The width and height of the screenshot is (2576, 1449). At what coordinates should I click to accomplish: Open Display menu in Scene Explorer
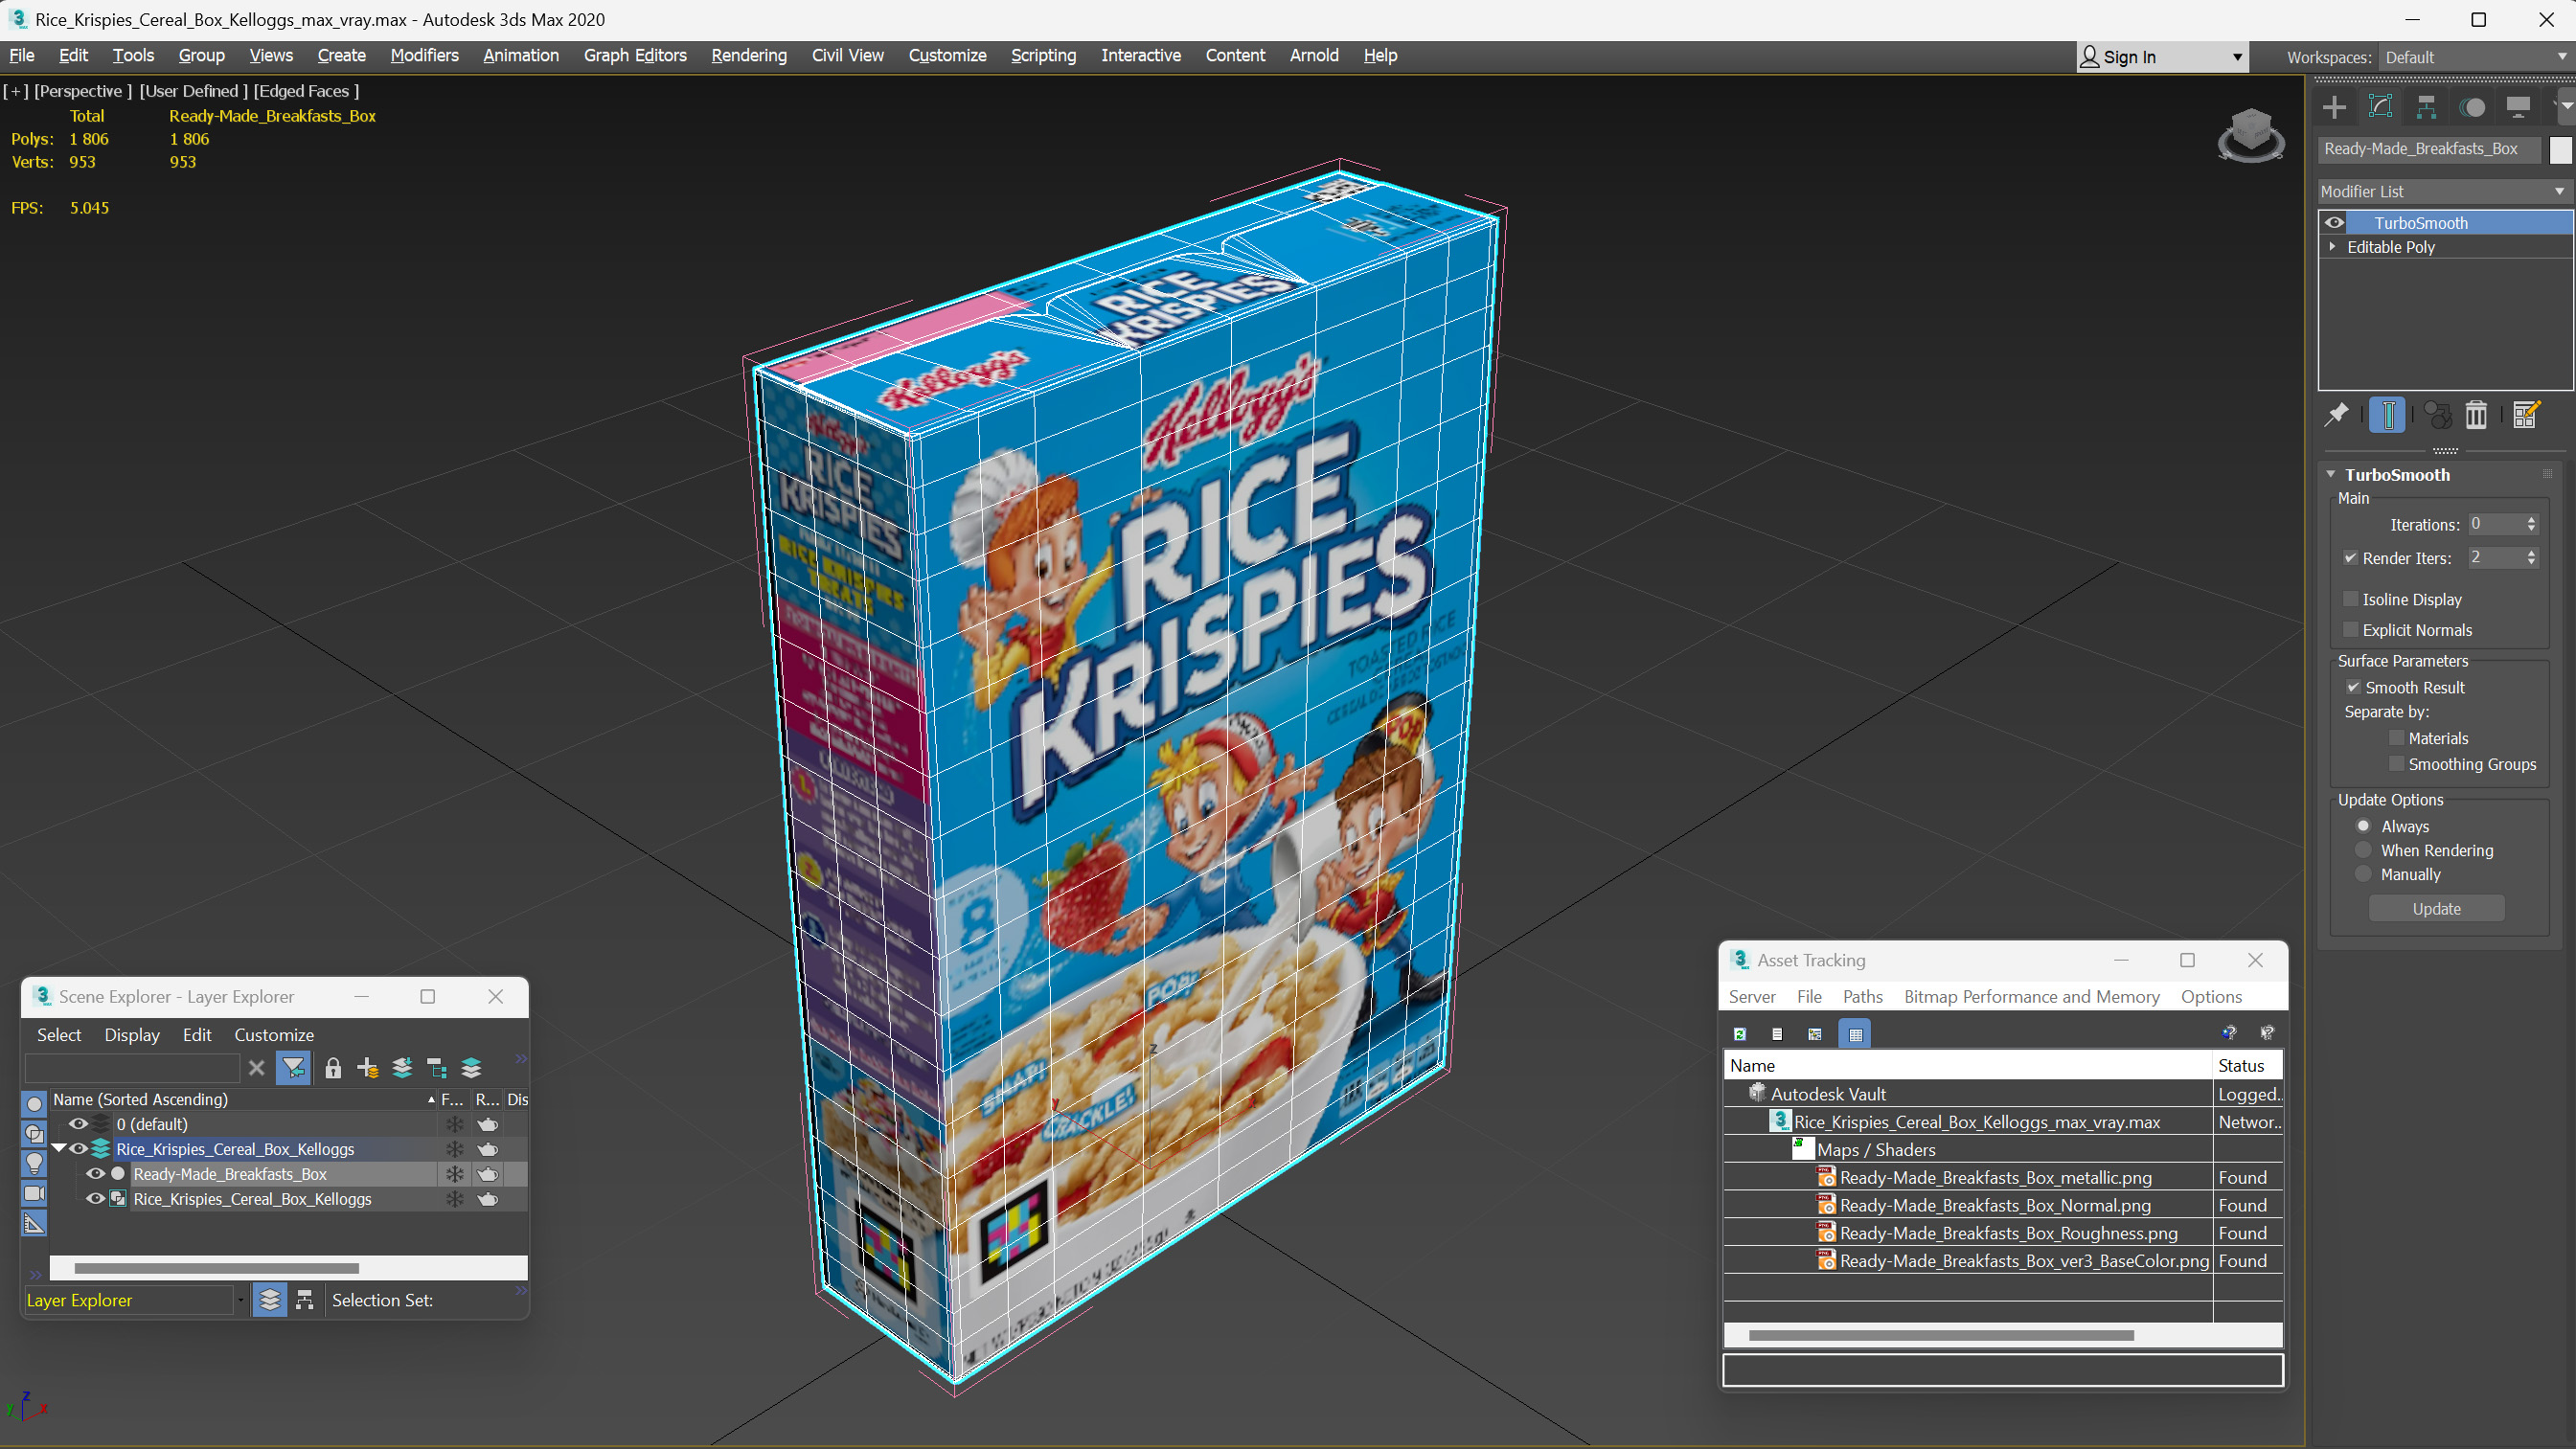click(x=132, y=1035)
